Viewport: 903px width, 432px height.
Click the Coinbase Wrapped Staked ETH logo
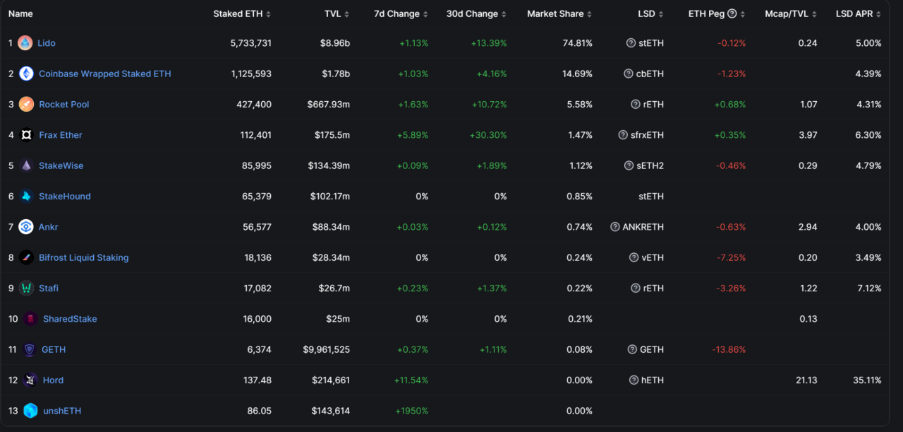tap(26, 74)
